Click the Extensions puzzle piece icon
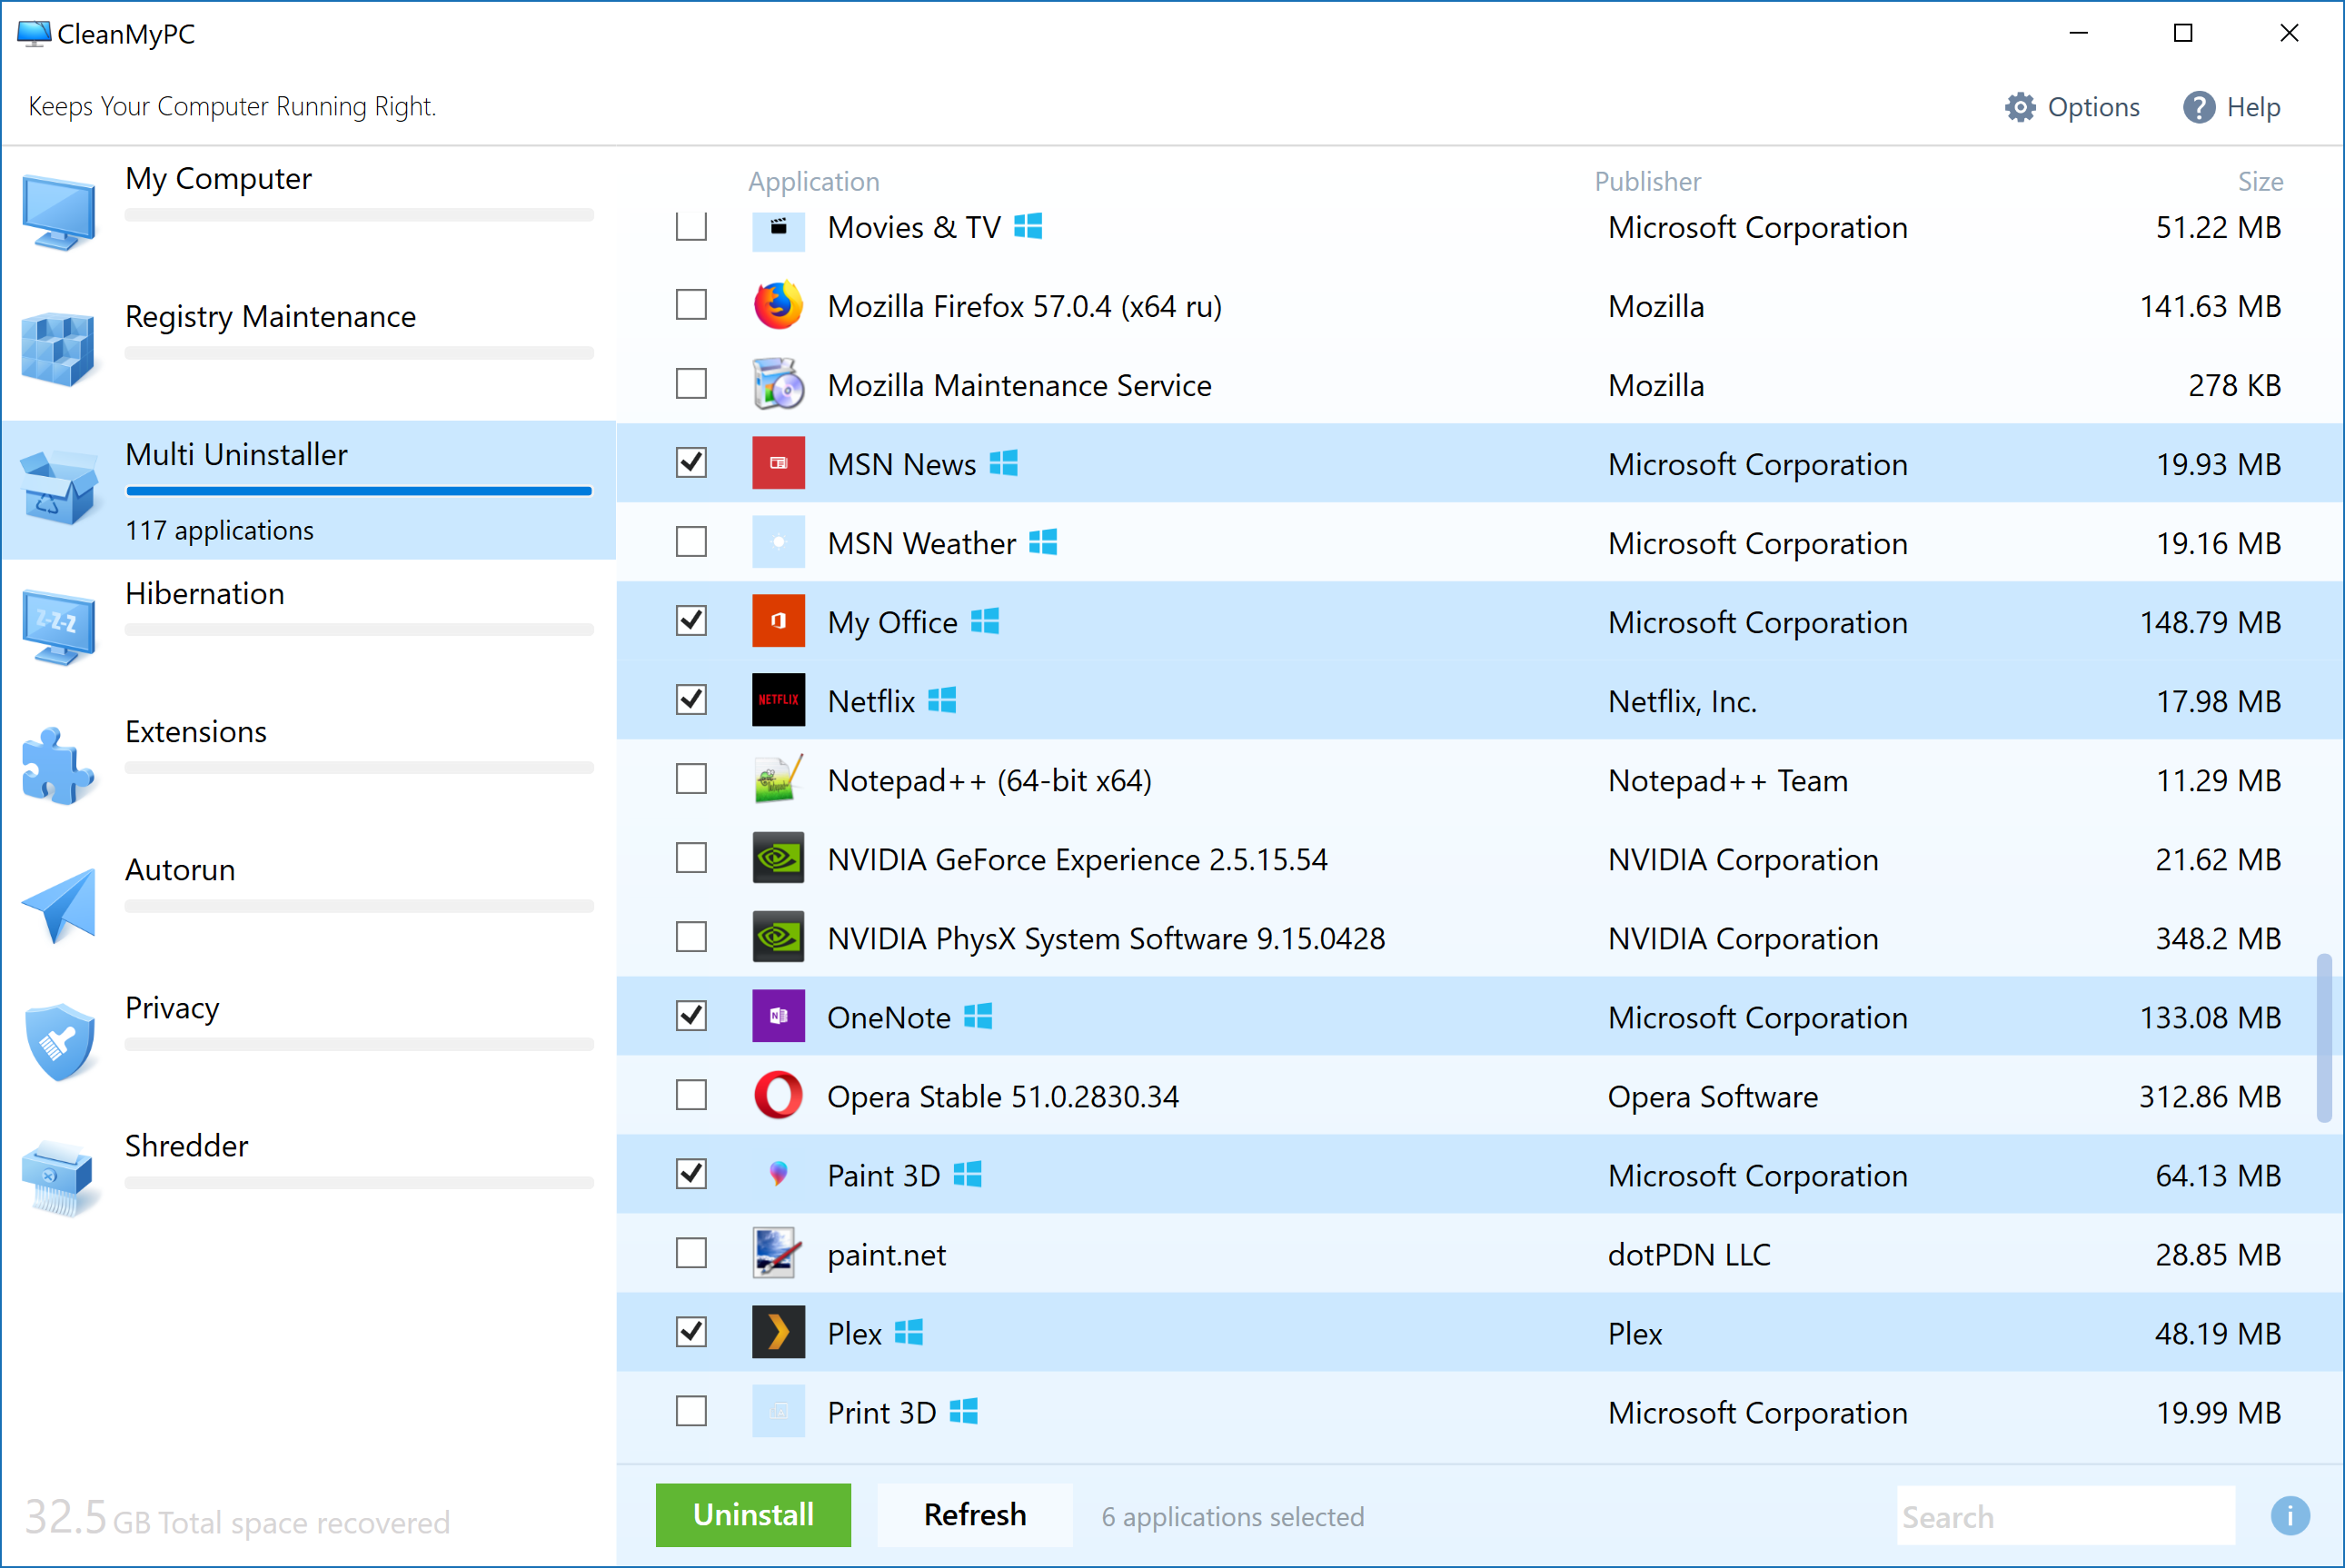The image size is (2345, 1568). click(57, 765)
